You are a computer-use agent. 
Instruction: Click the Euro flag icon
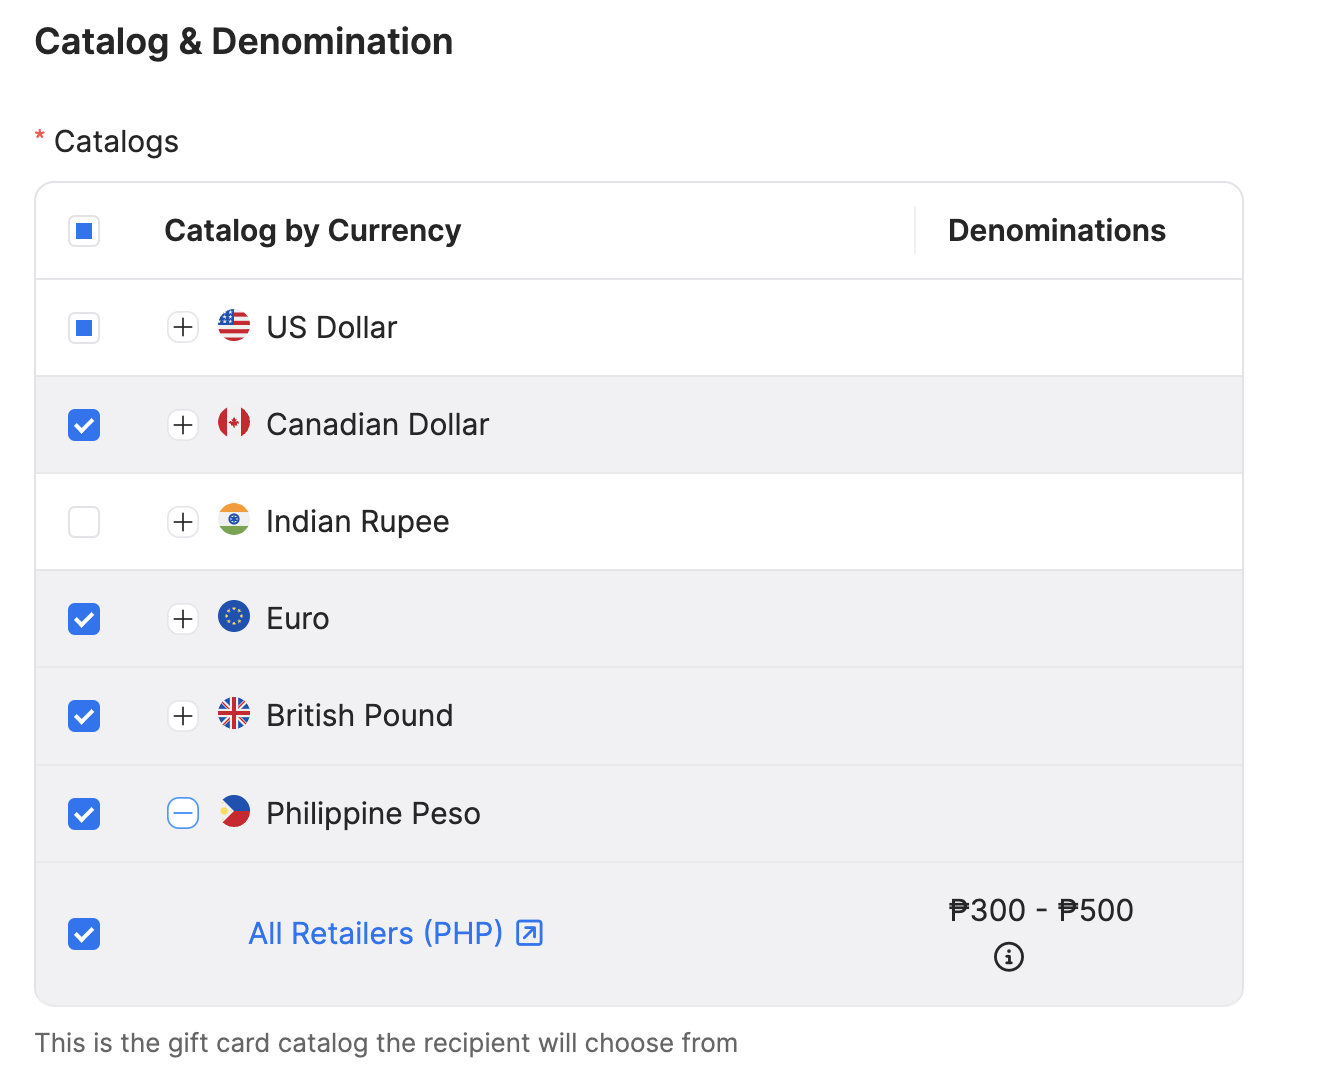coord(233,617)
